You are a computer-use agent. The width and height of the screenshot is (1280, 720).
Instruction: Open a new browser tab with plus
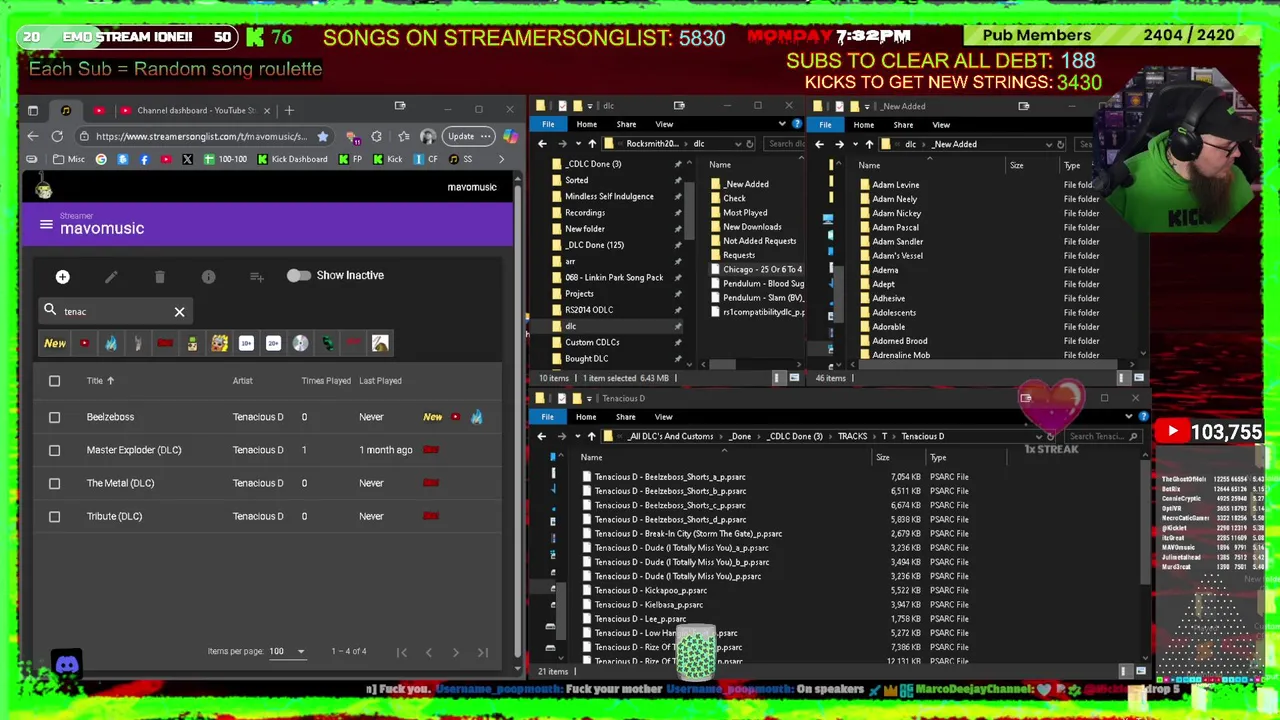pos(289,110)
